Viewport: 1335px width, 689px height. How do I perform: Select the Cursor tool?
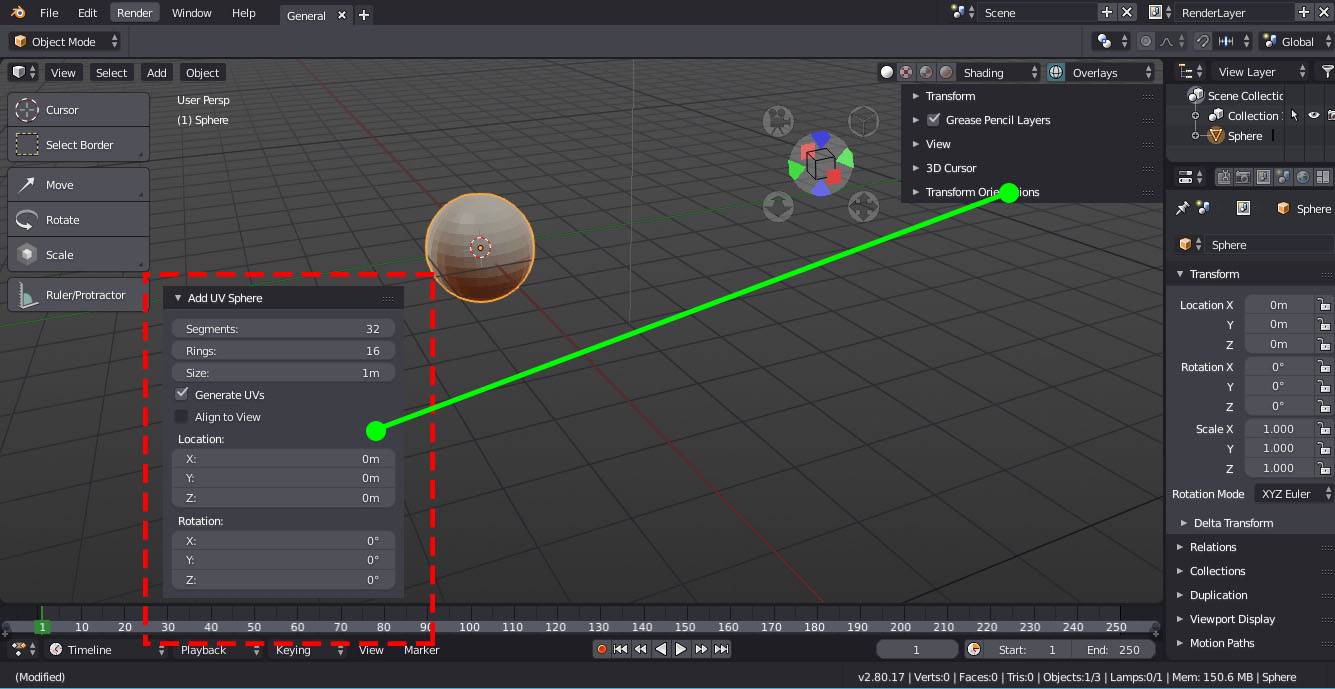point(78,110)
